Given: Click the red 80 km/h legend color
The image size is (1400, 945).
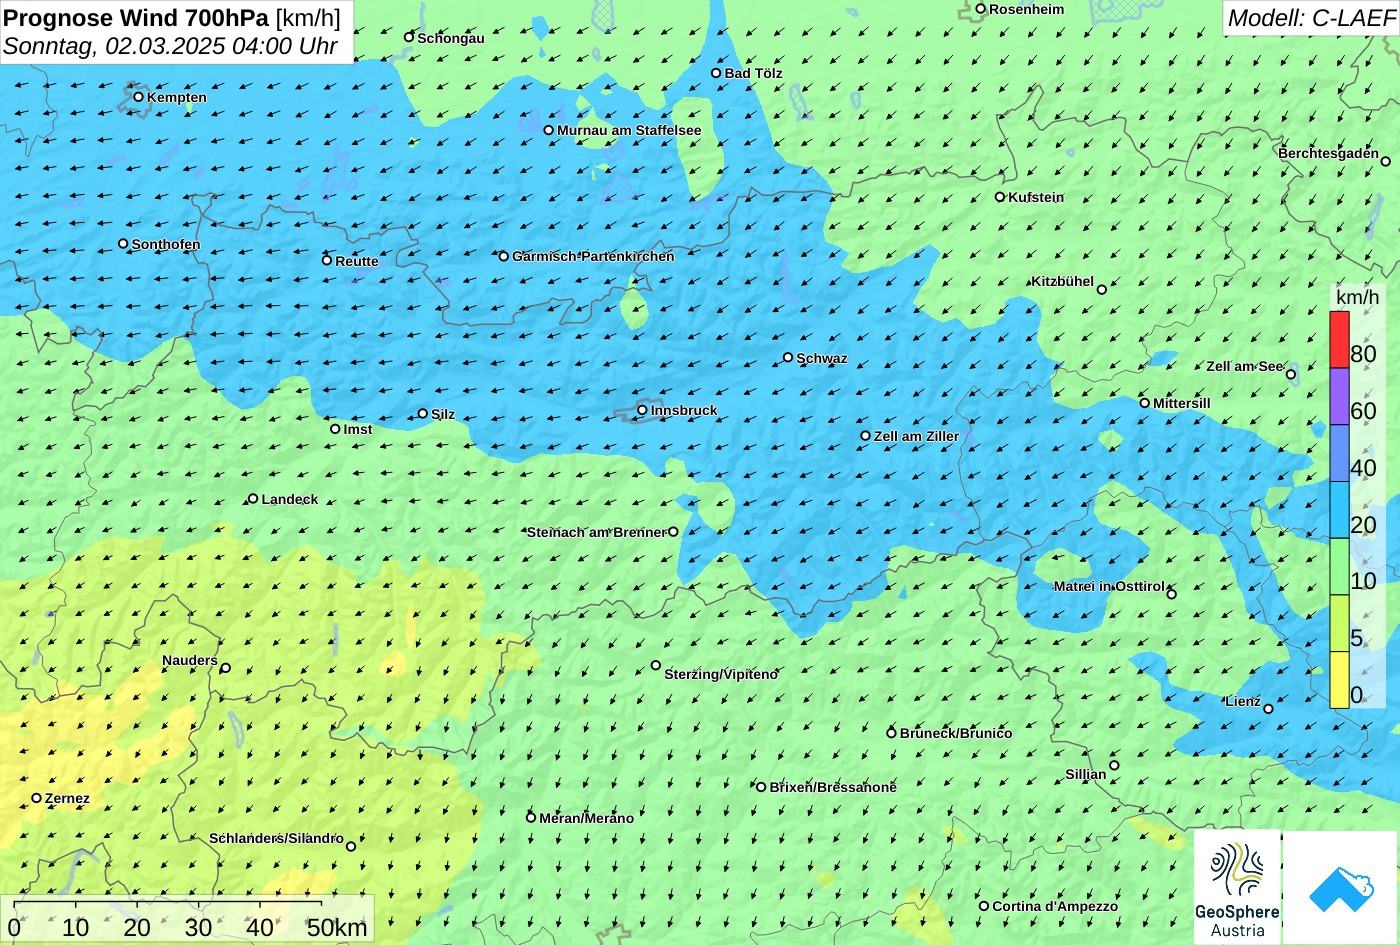Looking at the screenshot, I should pos(1339,340).
